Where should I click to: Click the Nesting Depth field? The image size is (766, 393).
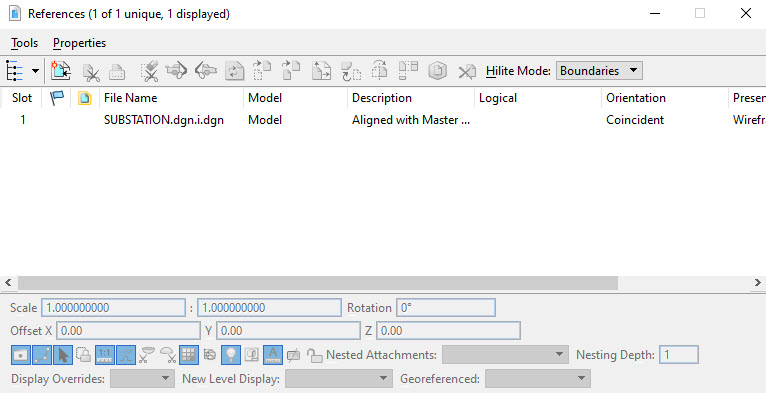tap(679, 355)
